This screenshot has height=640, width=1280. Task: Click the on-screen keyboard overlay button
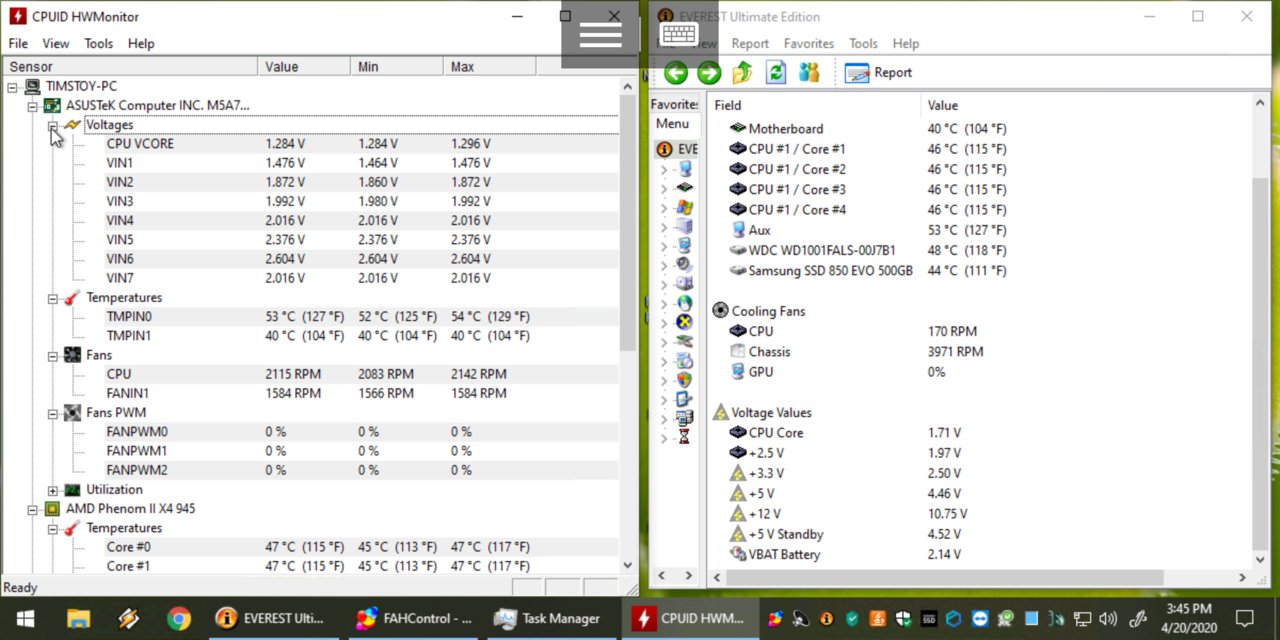click(678, 34)
